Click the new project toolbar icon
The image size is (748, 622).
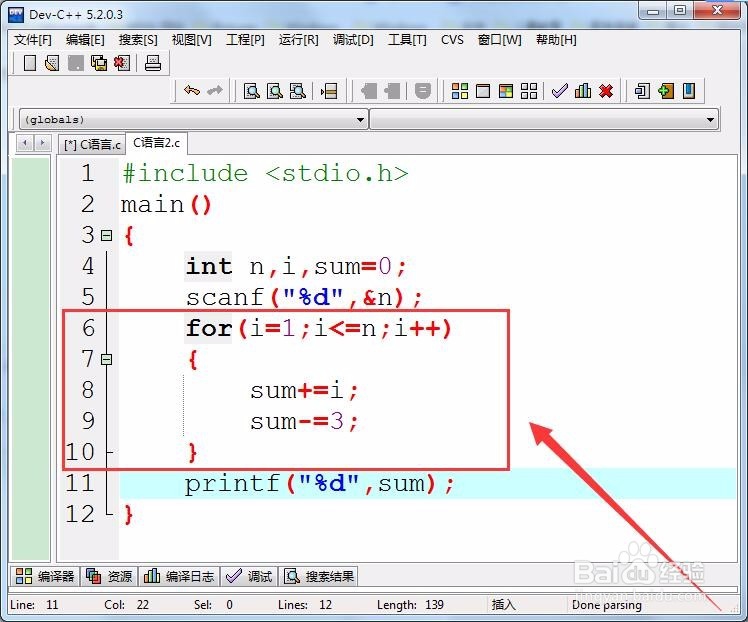tap(642, 91)
